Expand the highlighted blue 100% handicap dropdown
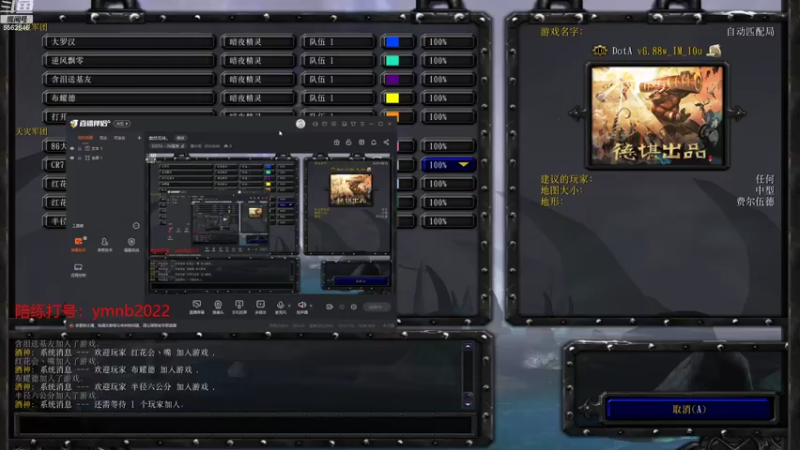This screenshot has height=450, width=800. (x=463, y=165)
